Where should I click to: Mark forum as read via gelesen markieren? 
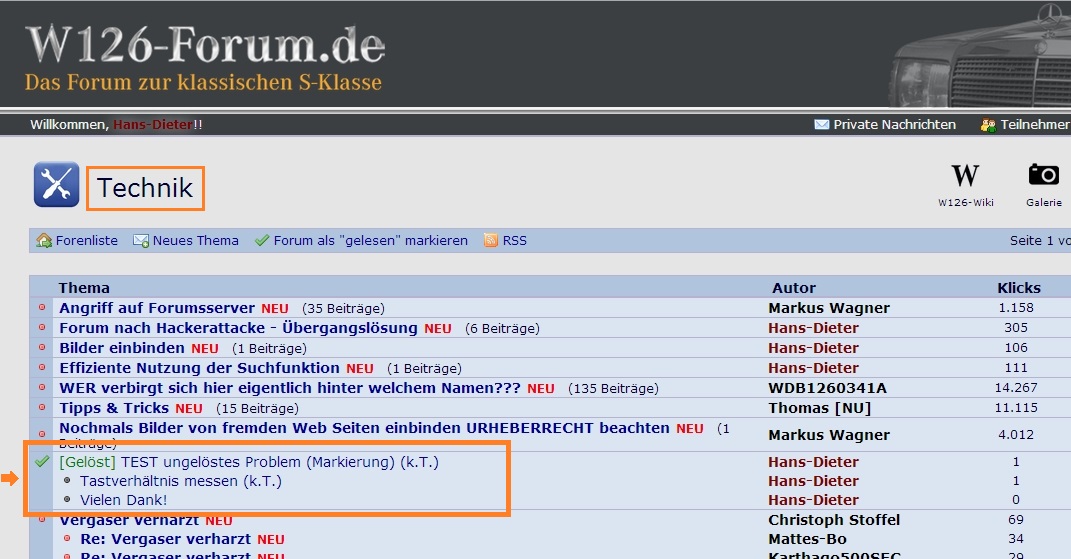pyautogui.click(x=371, y=241)
